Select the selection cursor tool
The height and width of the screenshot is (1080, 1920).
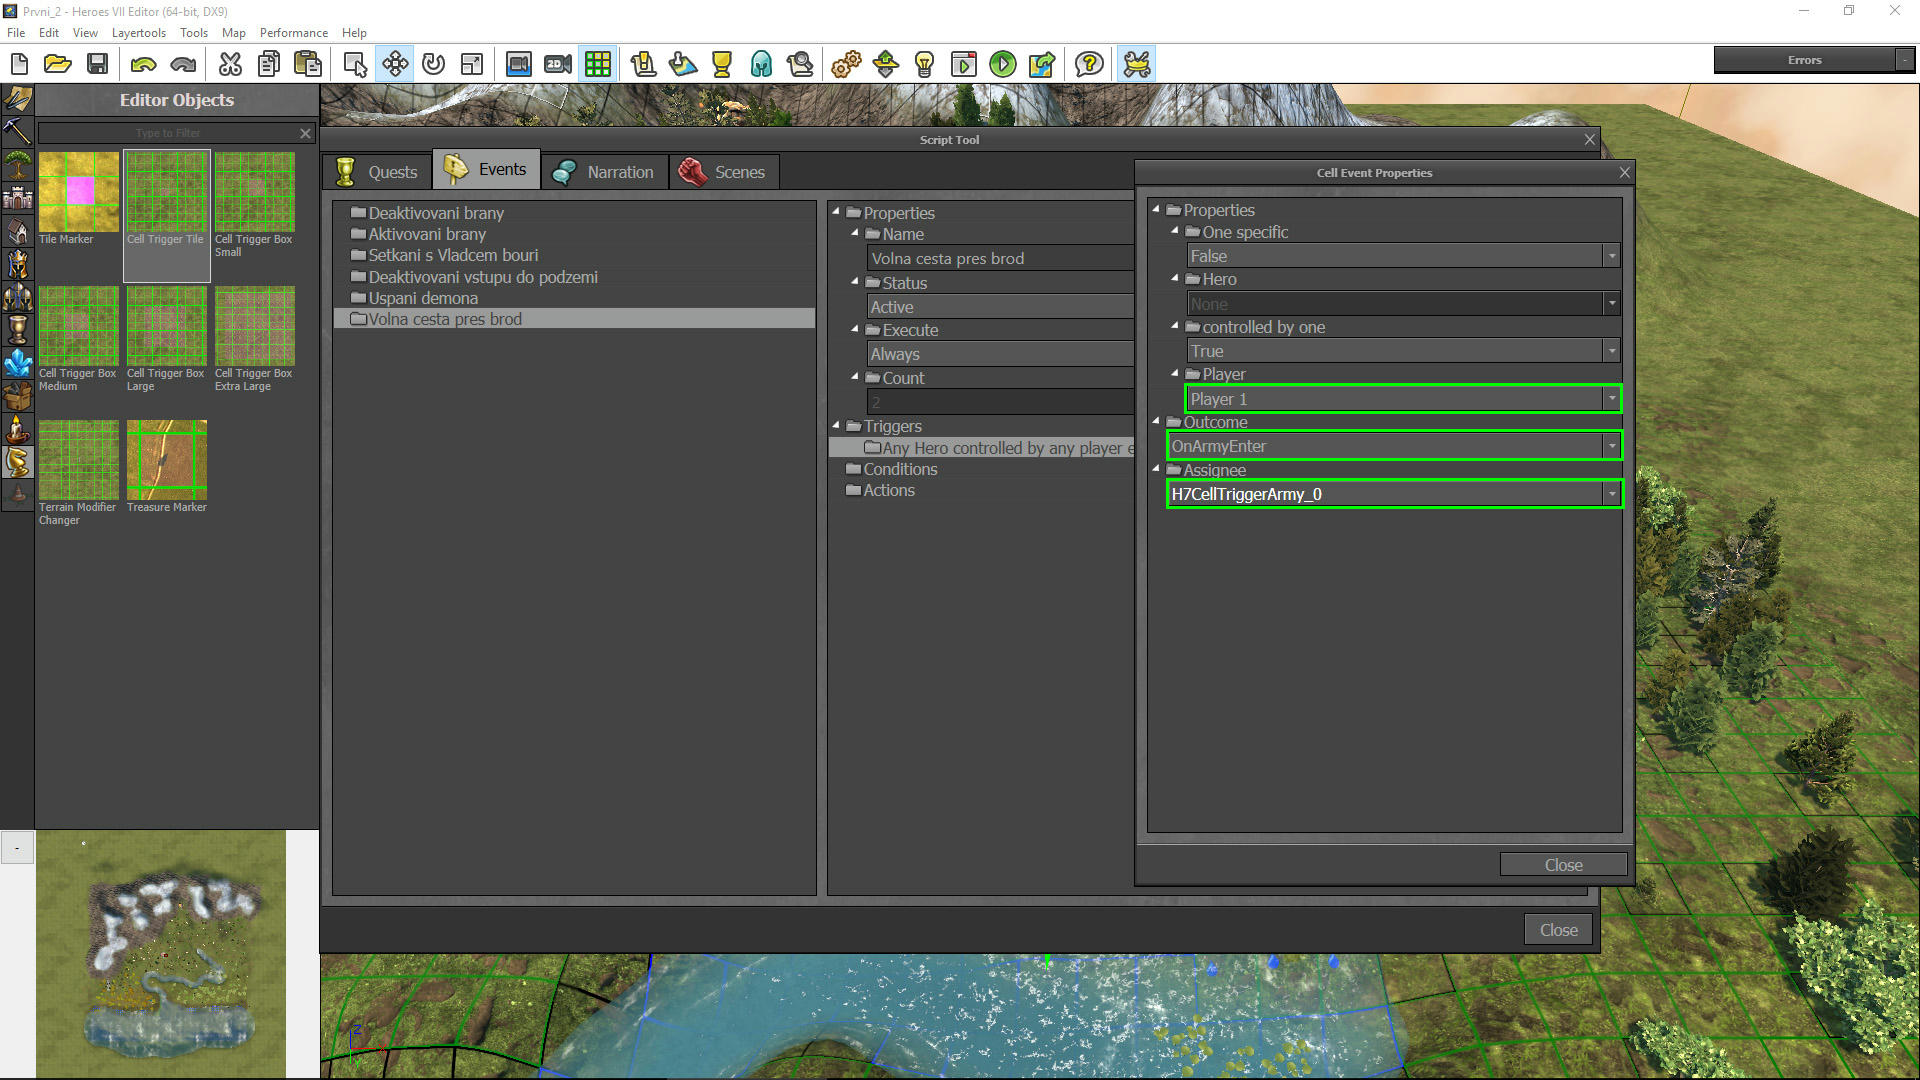[x=355, y=64]
